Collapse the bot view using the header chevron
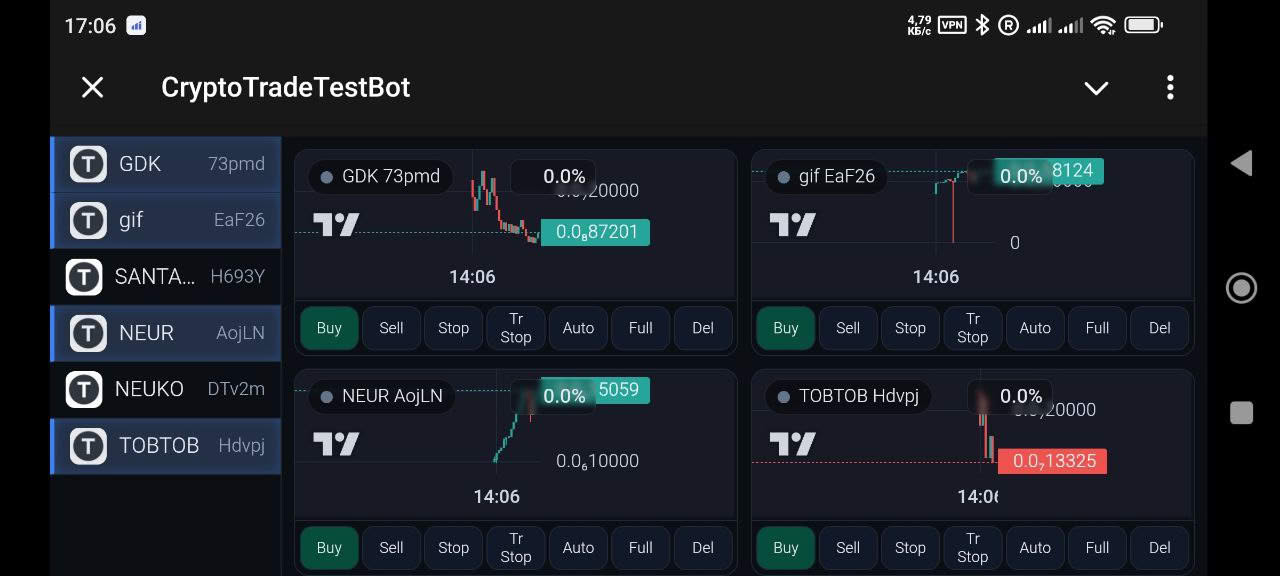Screen dimensions: 1280x576 pos(1096,88)
